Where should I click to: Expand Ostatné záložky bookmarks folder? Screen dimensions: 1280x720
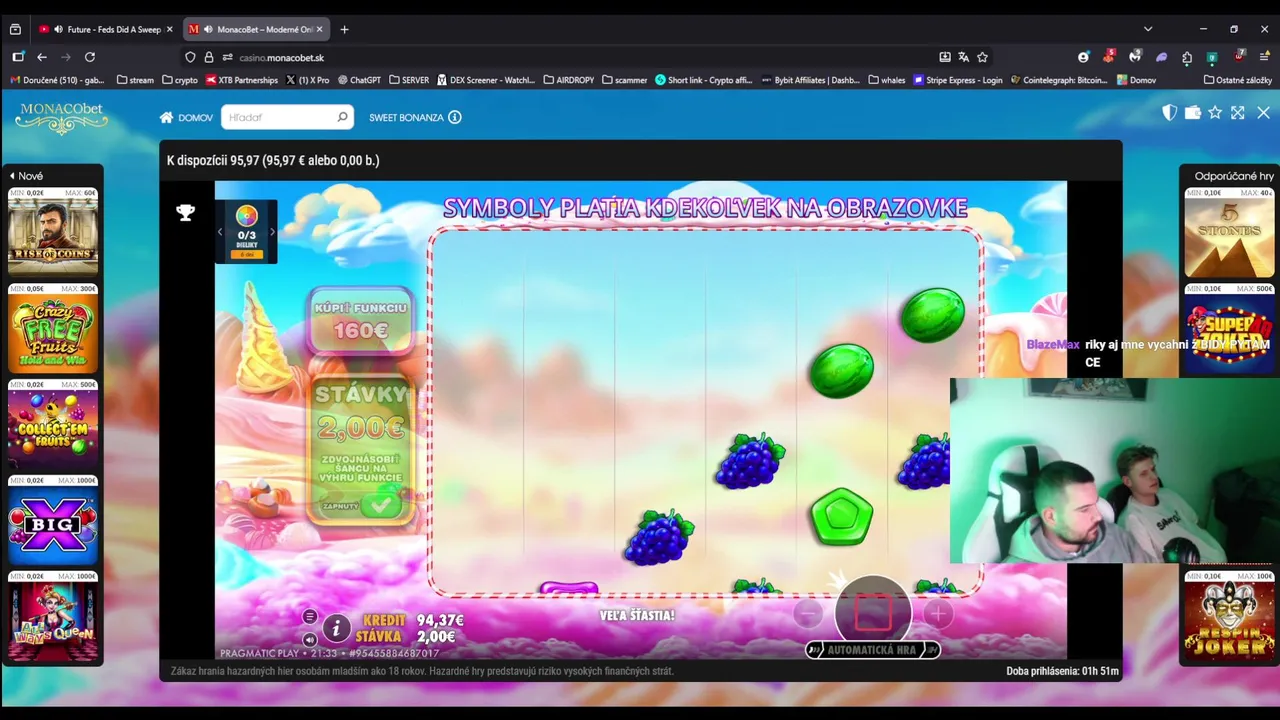(x=1238, y=80)
